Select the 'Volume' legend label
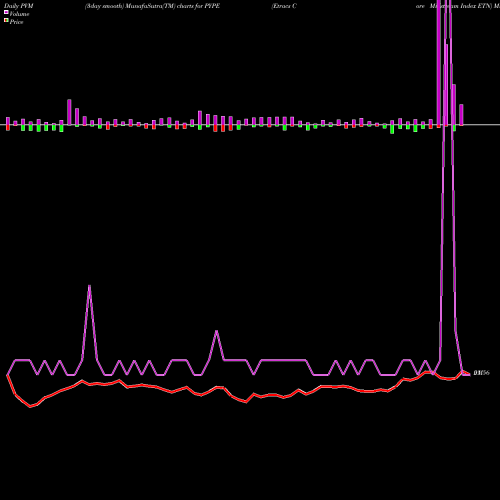The width and height of the screenshot is (500, 500). [19, 14]
